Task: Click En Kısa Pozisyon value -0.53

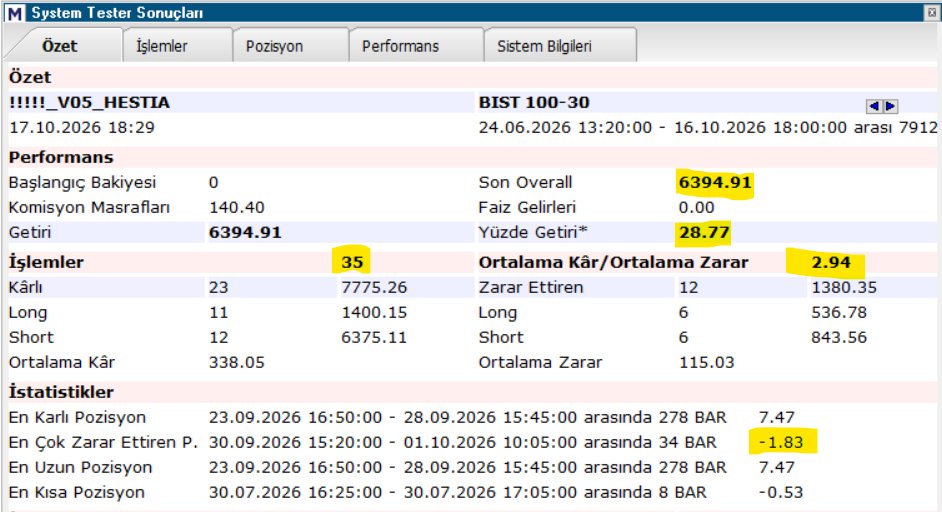Action: click(781, 492)
